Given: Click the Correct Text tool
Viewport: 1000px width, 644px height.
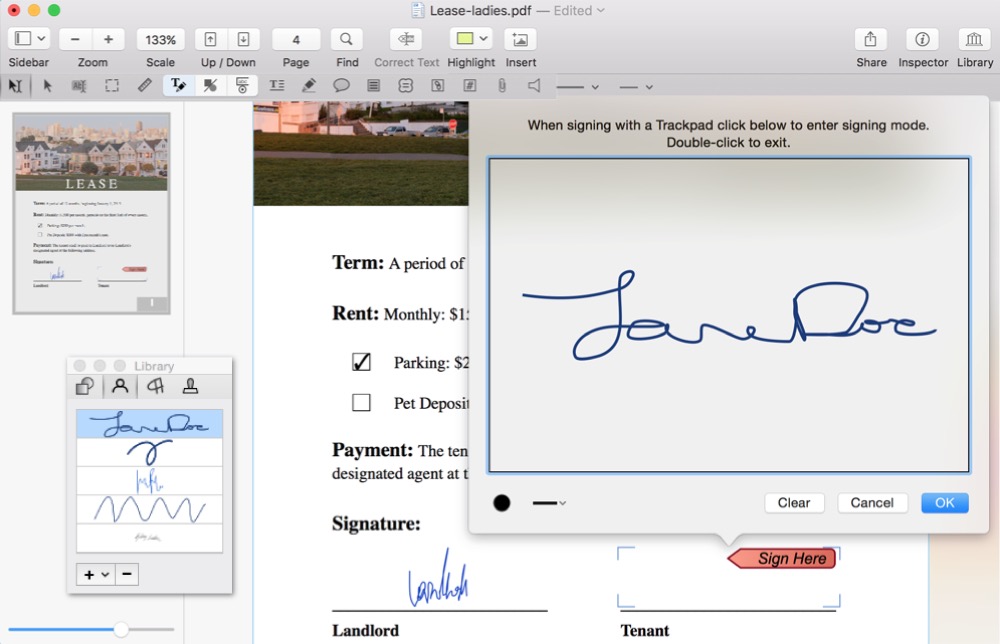Looking at the screenshot, I should click(406, 40).
